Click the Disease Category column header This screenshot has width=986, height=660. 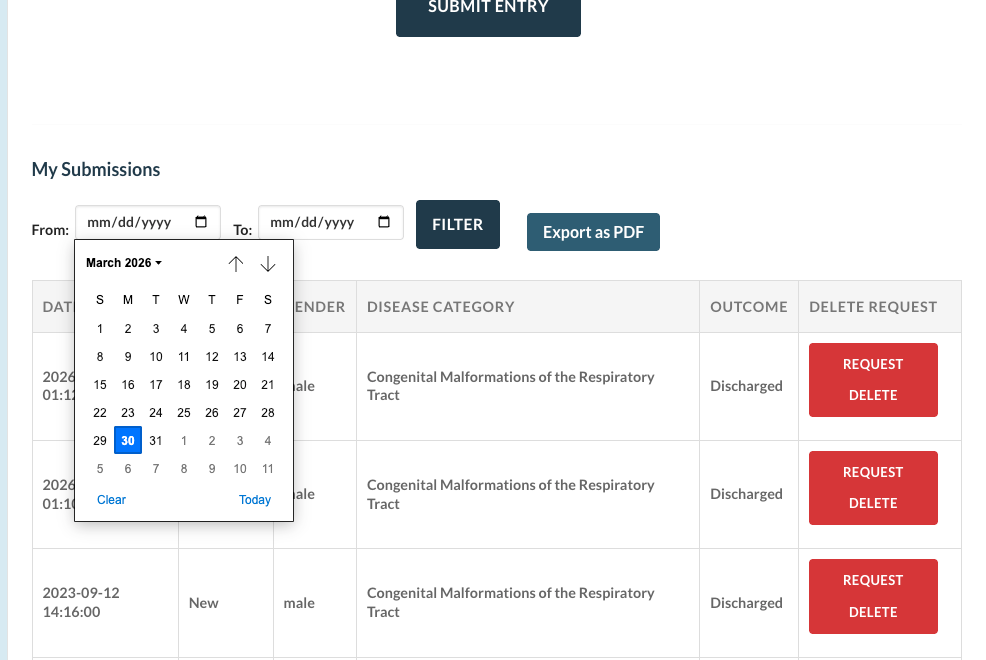(441, 307)
